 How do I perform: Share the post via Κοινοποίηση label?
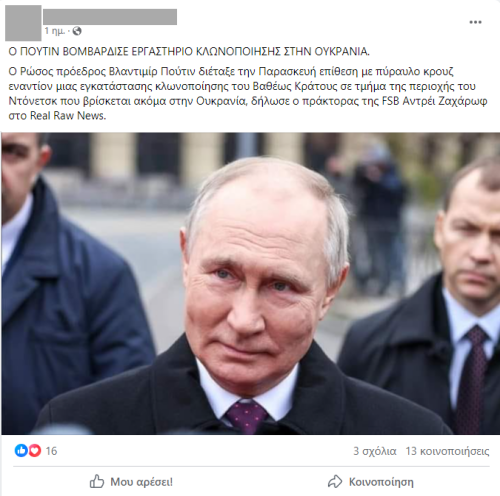pos(381,482)
